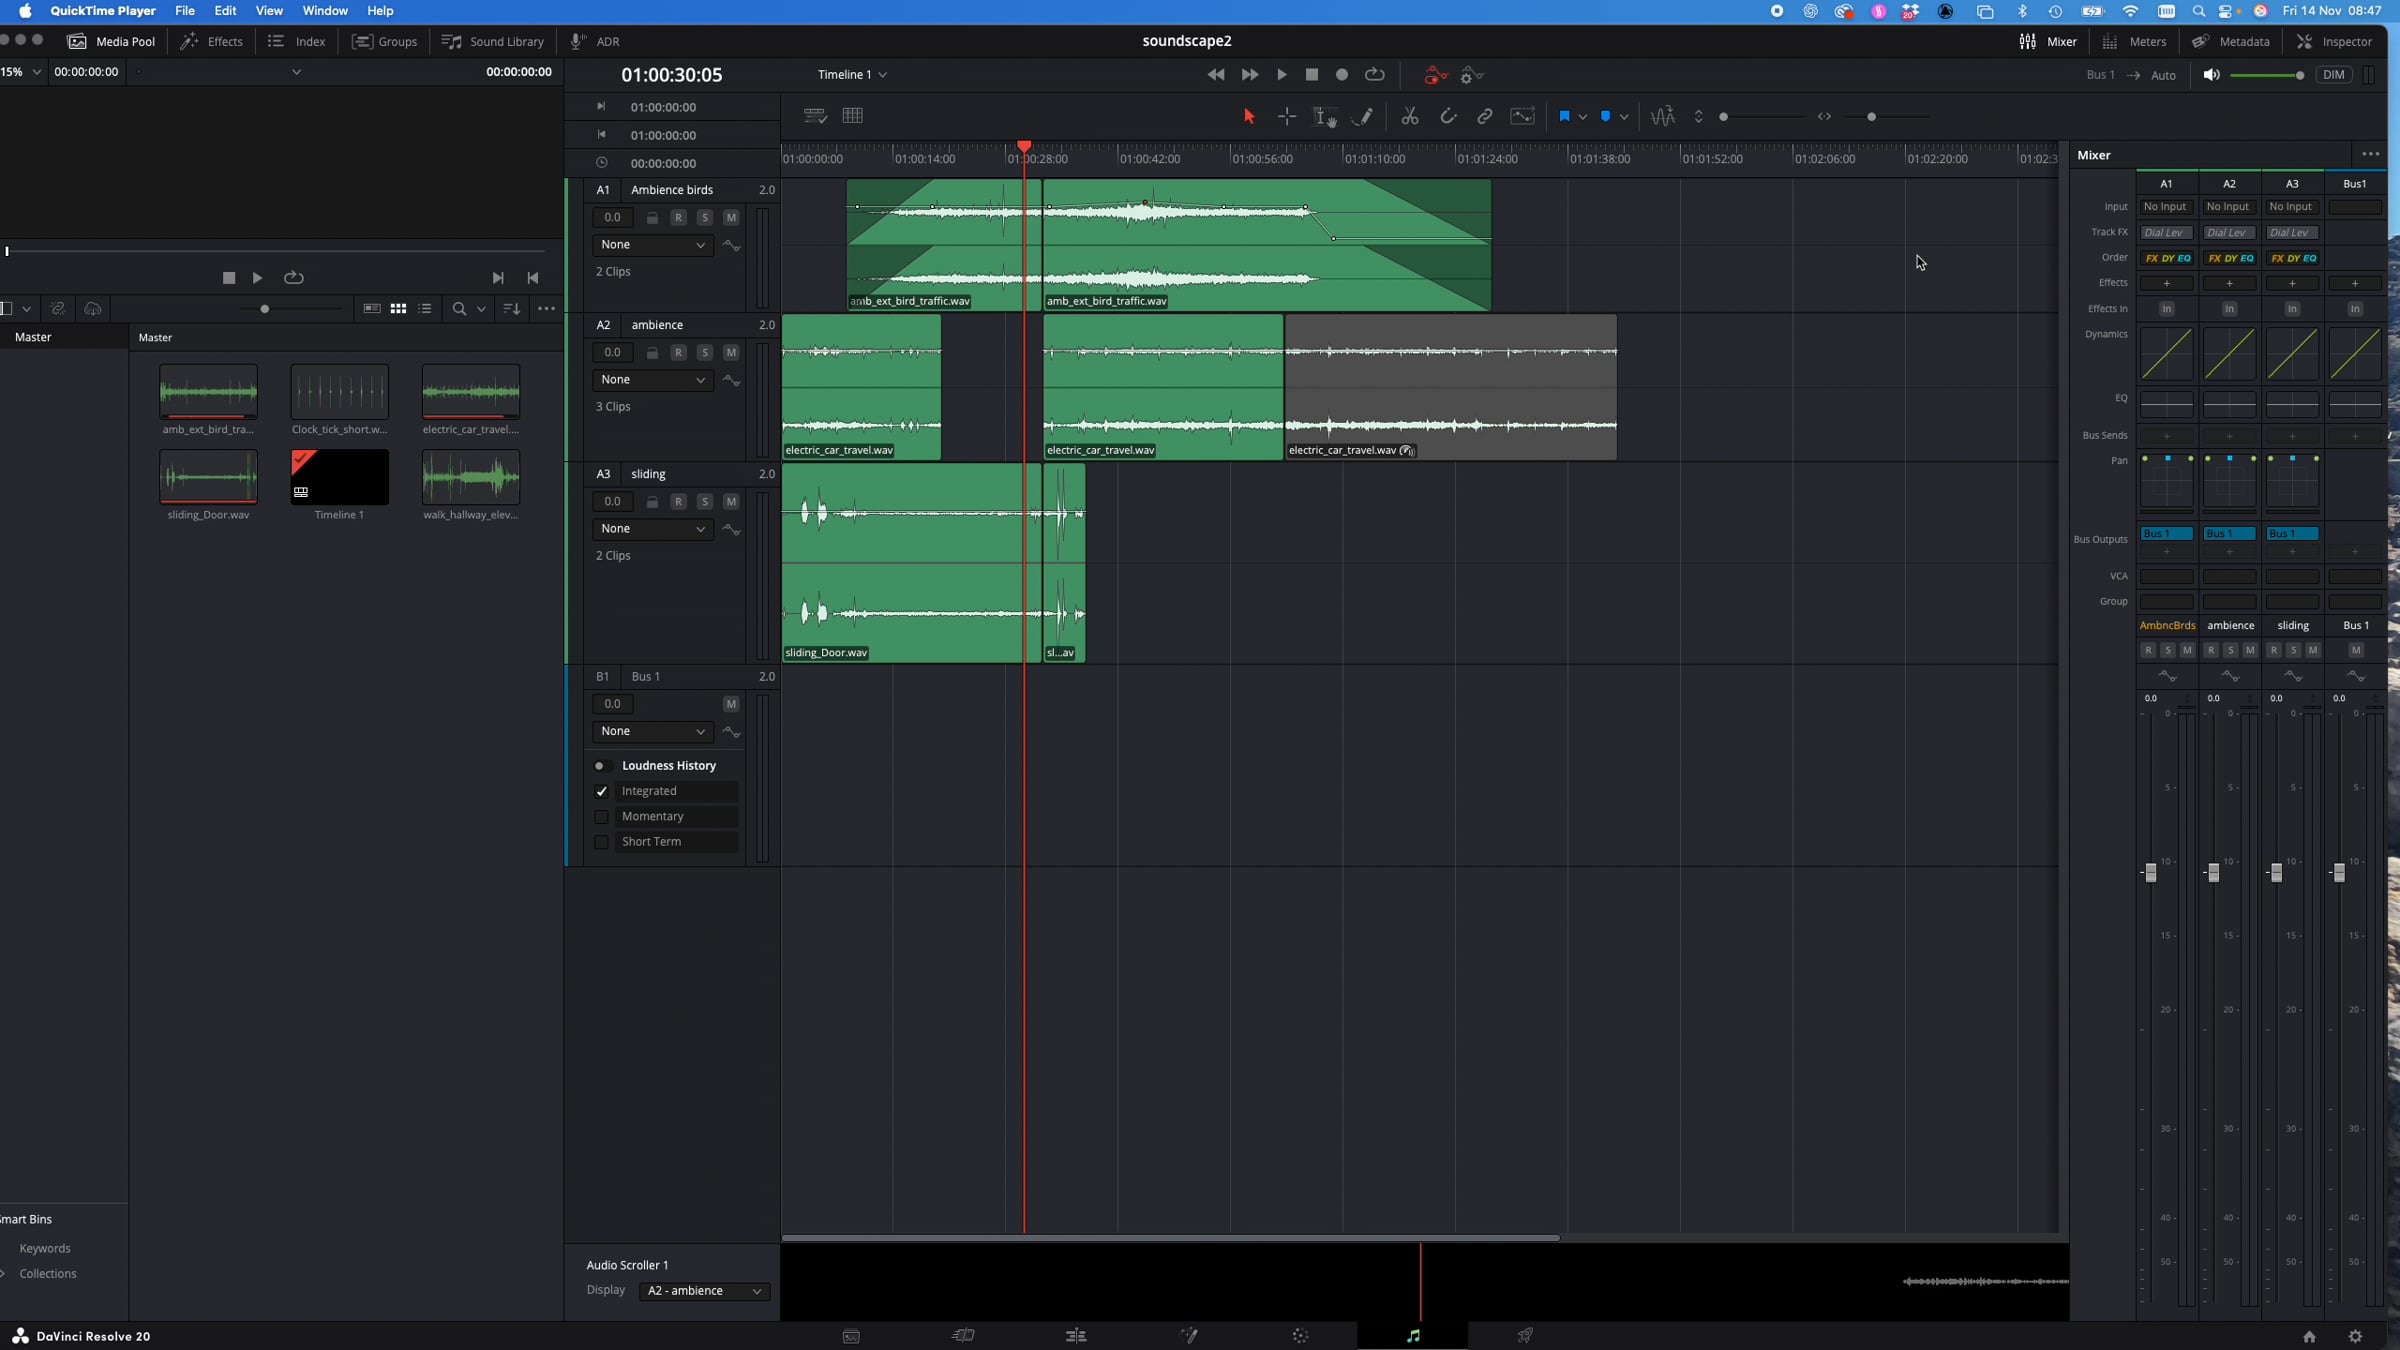Select the range selection I-beam tool

click(1324, 117)
